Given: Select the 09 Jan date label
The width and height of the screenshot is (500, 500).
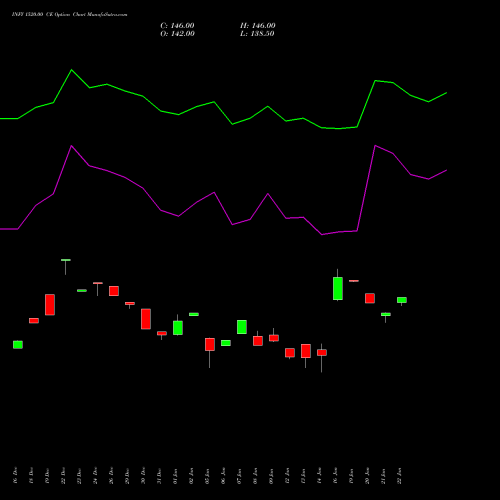Looking at the screenshot, I should [271, 476].
